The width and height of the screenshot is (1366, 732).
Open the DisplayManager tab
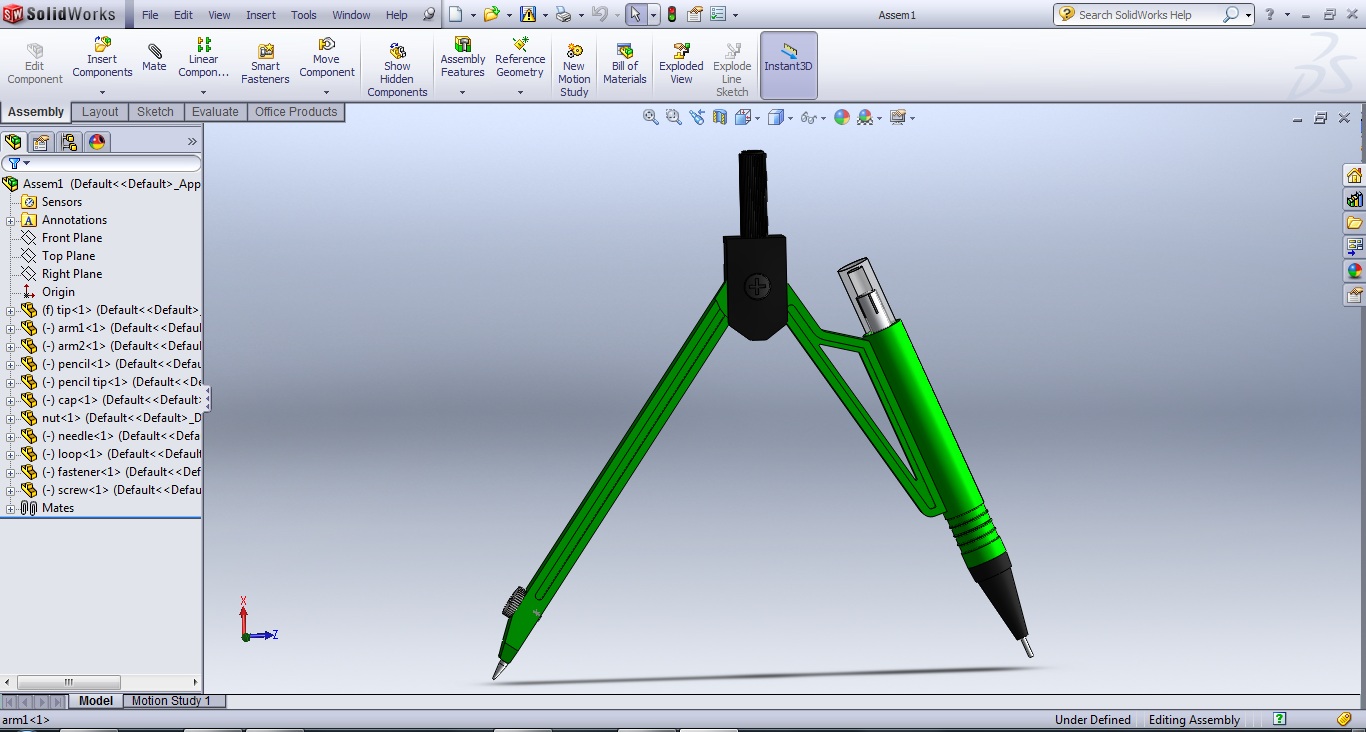tap(97, 141)
